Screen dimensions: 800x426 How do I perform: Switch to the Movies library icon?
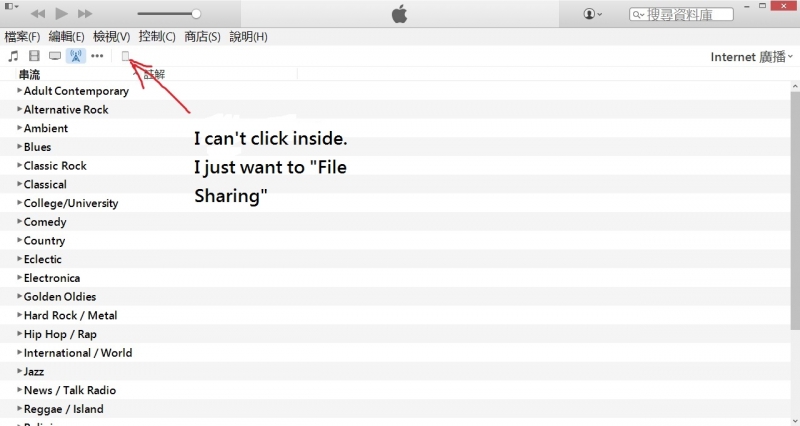(x=34, y=56)
